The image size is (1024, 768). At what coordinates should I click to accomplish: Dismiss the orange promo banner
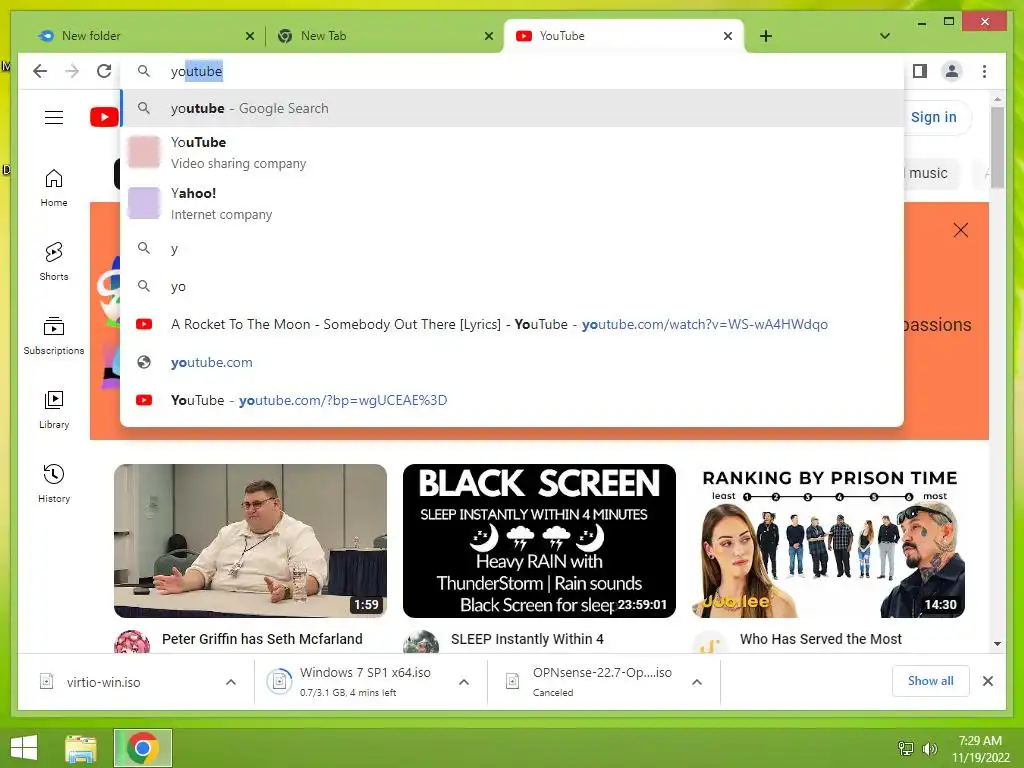960,230
